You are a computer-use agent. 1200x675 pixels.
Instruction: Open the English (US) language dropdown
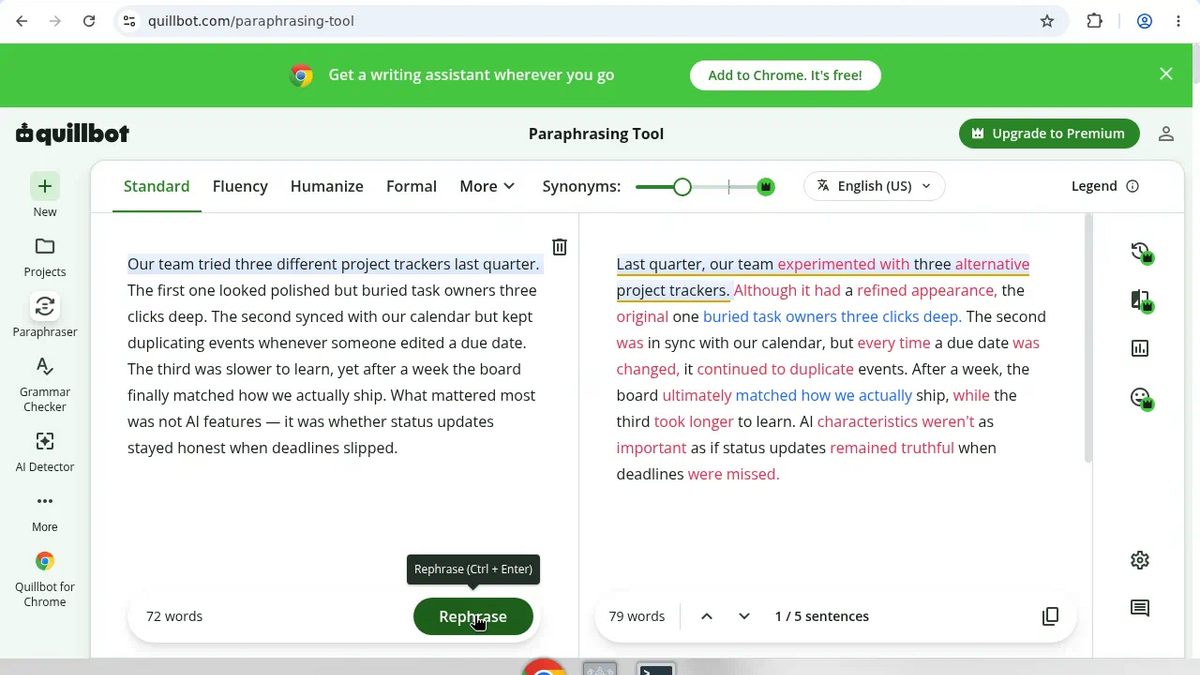[874, 186]
